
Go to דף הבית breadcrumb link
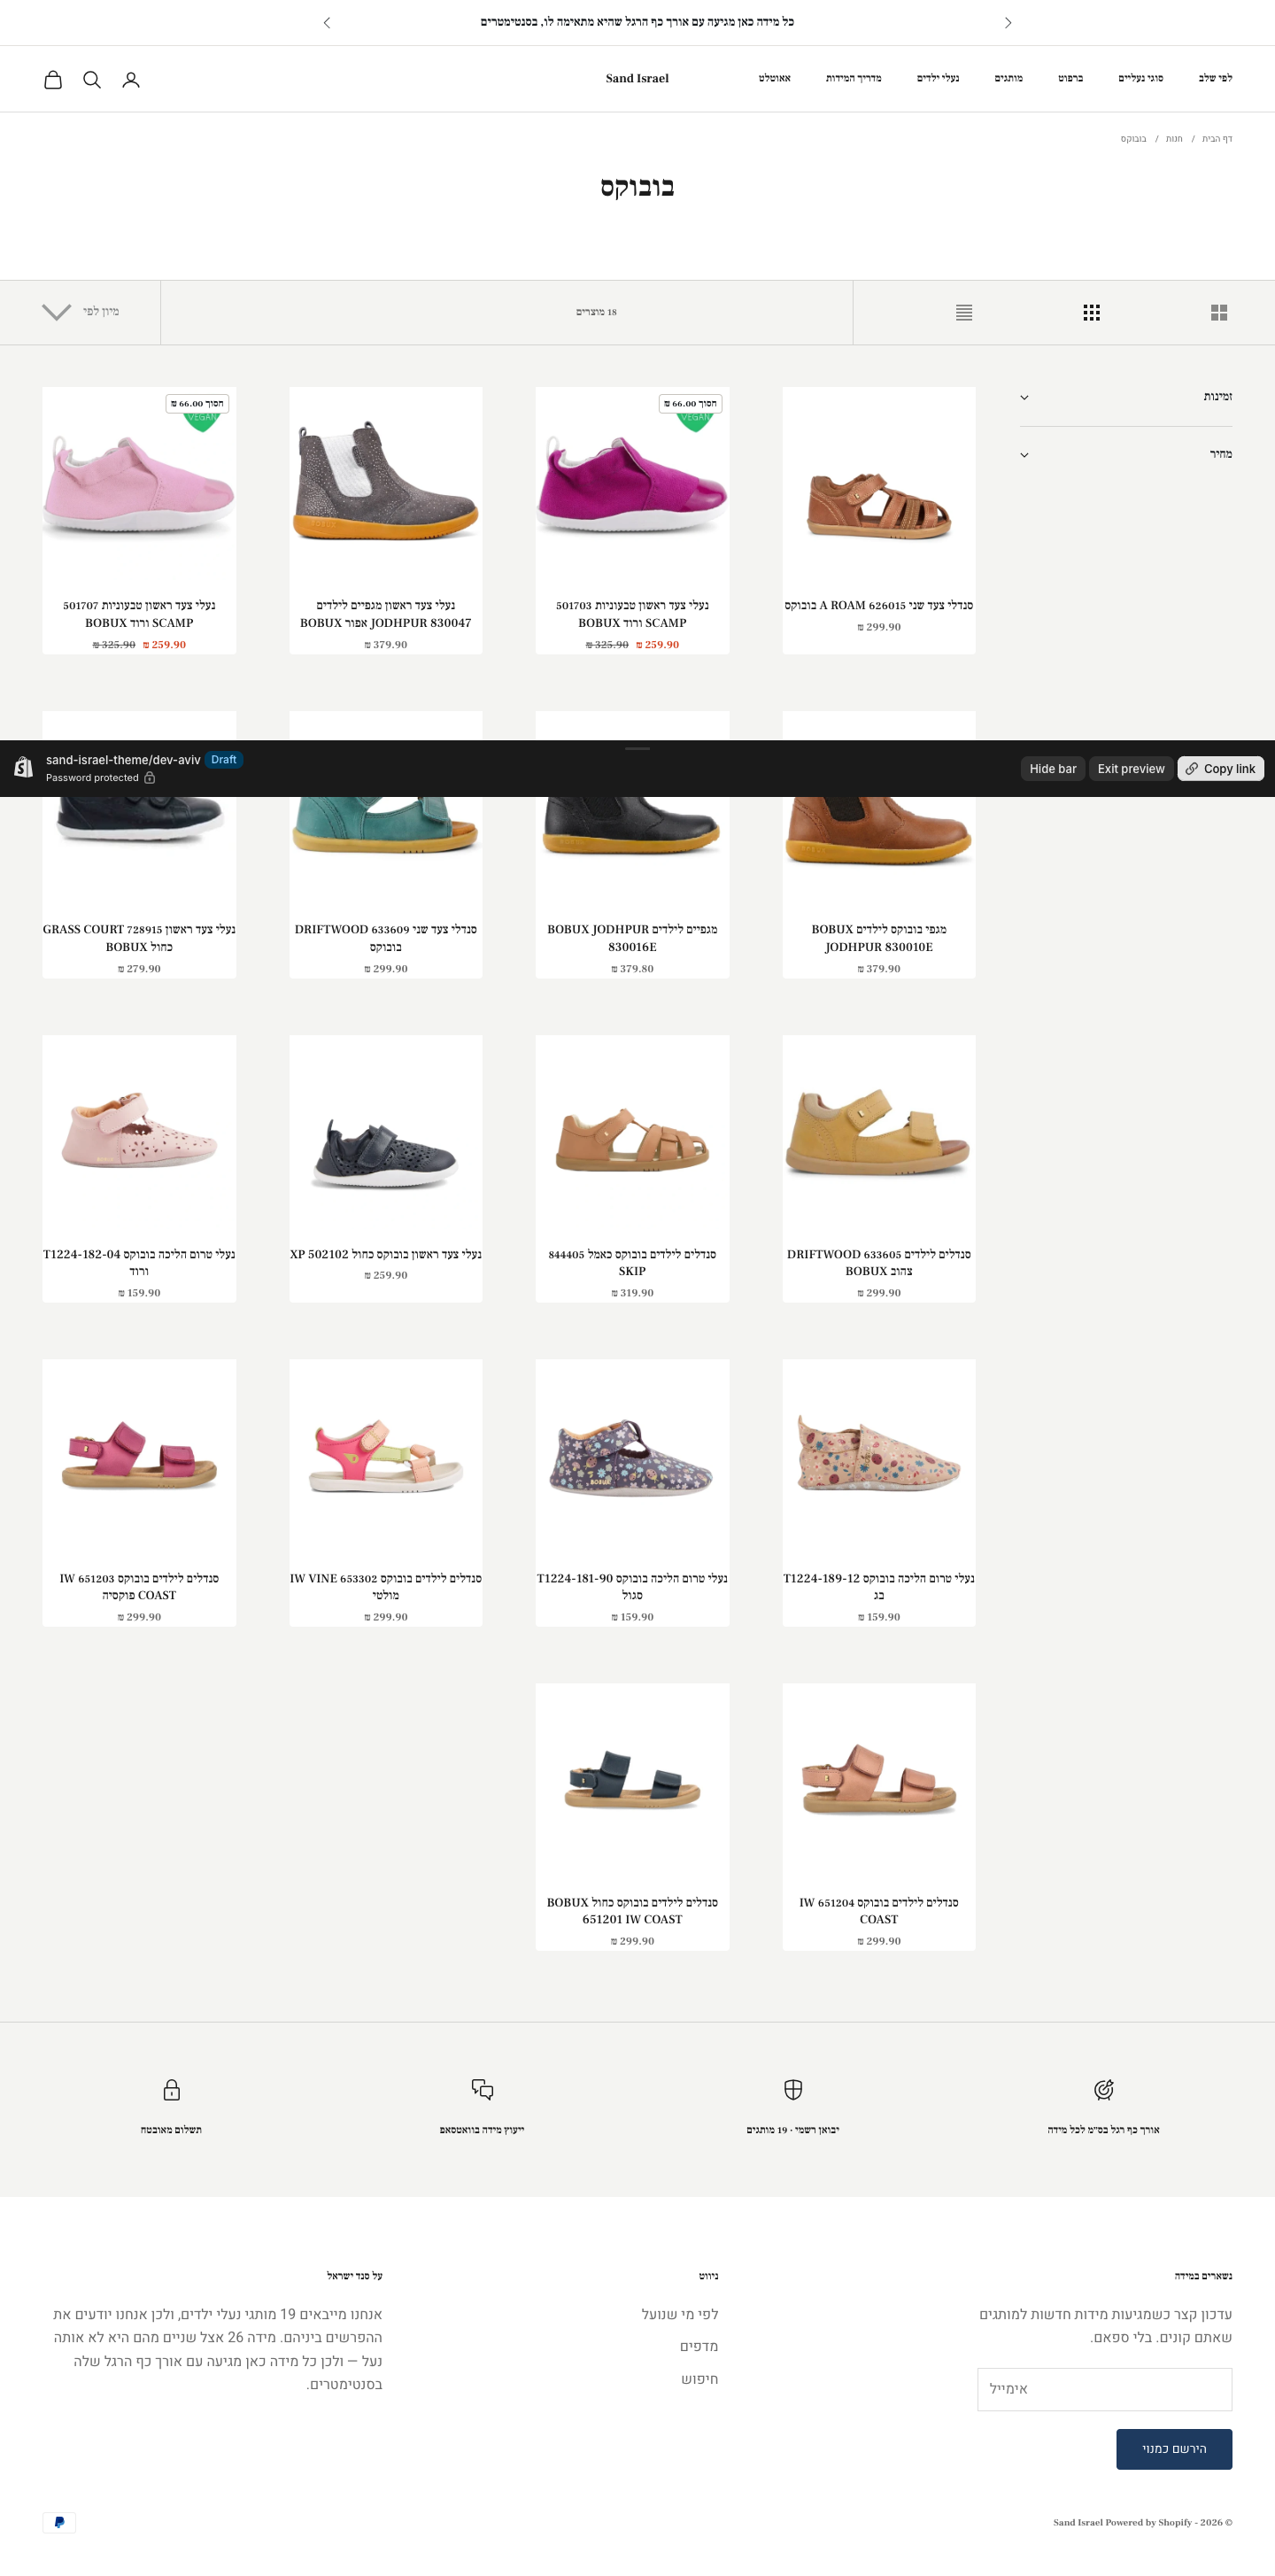(x=1217, y=139)
